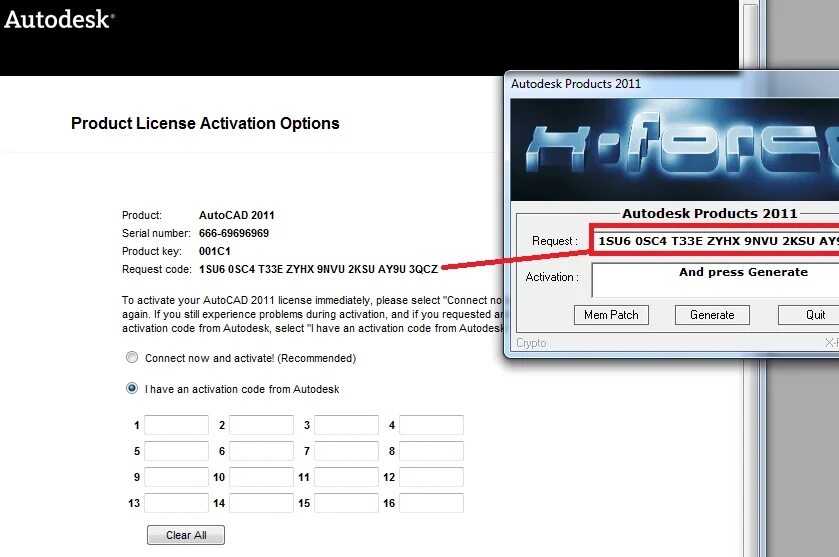Select "Connect now and activate!" radio option
This screenshot has height=557, width=839.
pos(132,357)
